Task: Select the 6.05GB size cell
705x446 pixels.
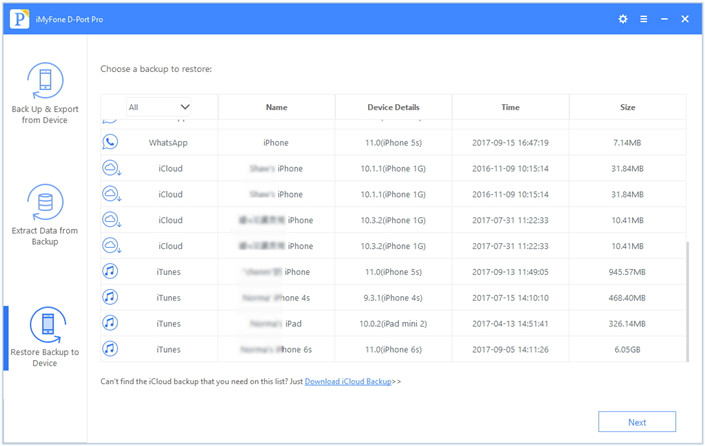Action: click(627, 349)
